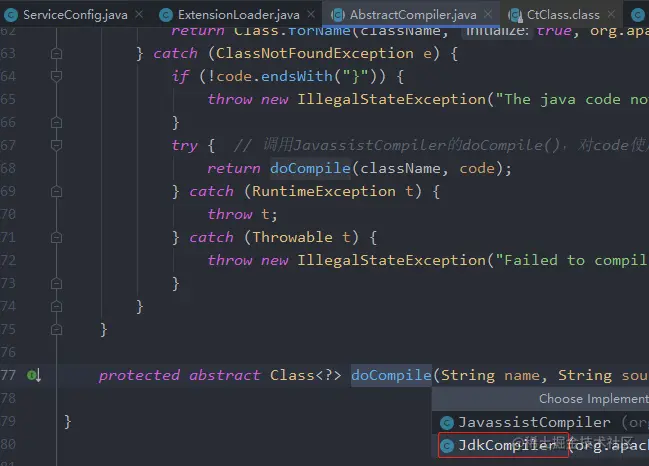Collapse the try block fold on line 67
649x466 pixels.
click(x=56, y=145)
